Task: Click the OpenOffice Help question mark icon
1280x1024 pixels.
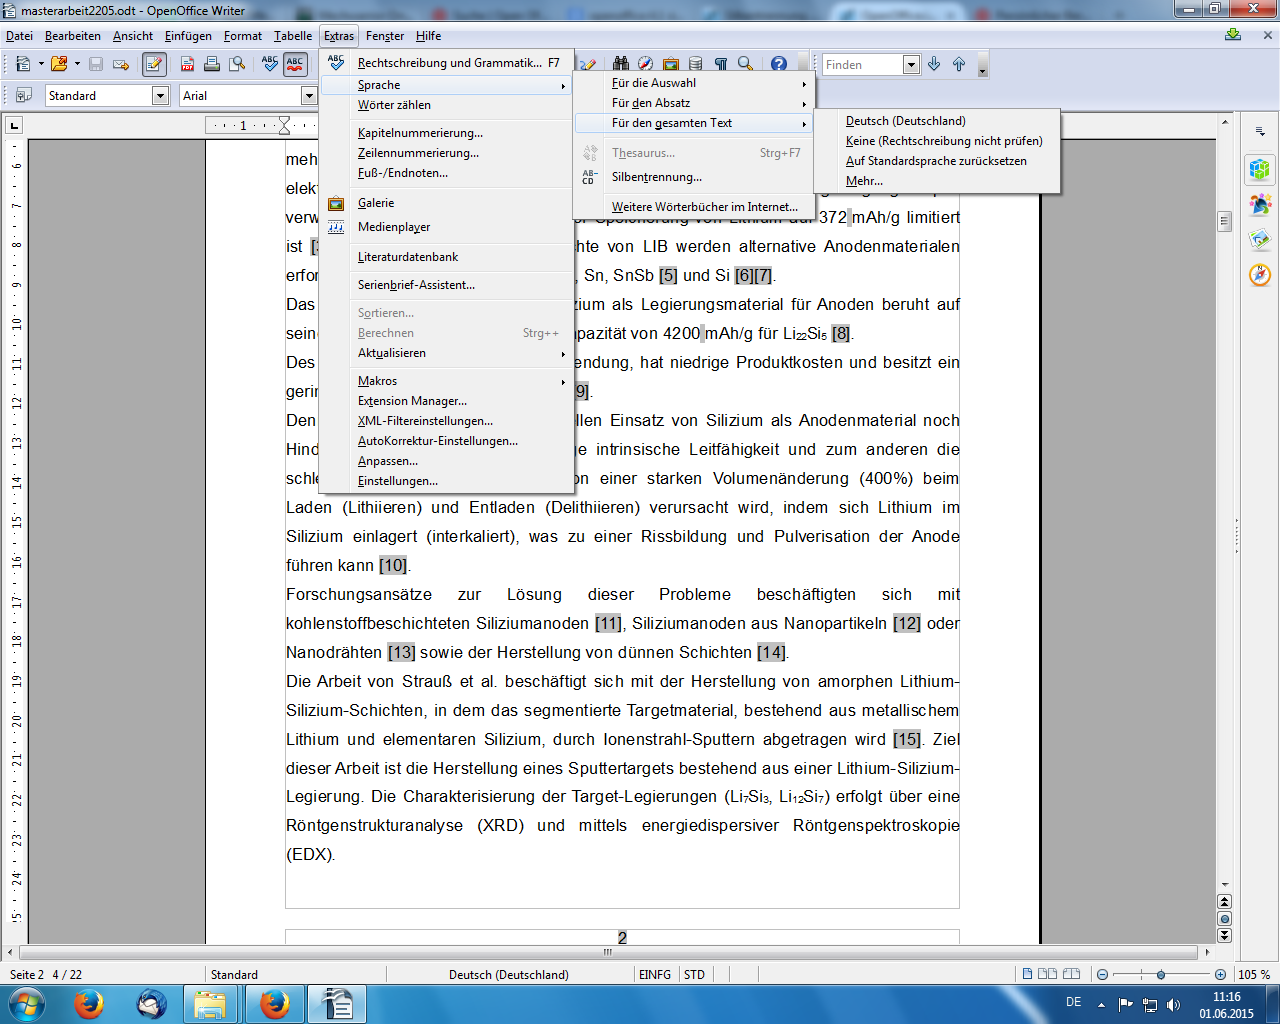Action: pos(779,64)
